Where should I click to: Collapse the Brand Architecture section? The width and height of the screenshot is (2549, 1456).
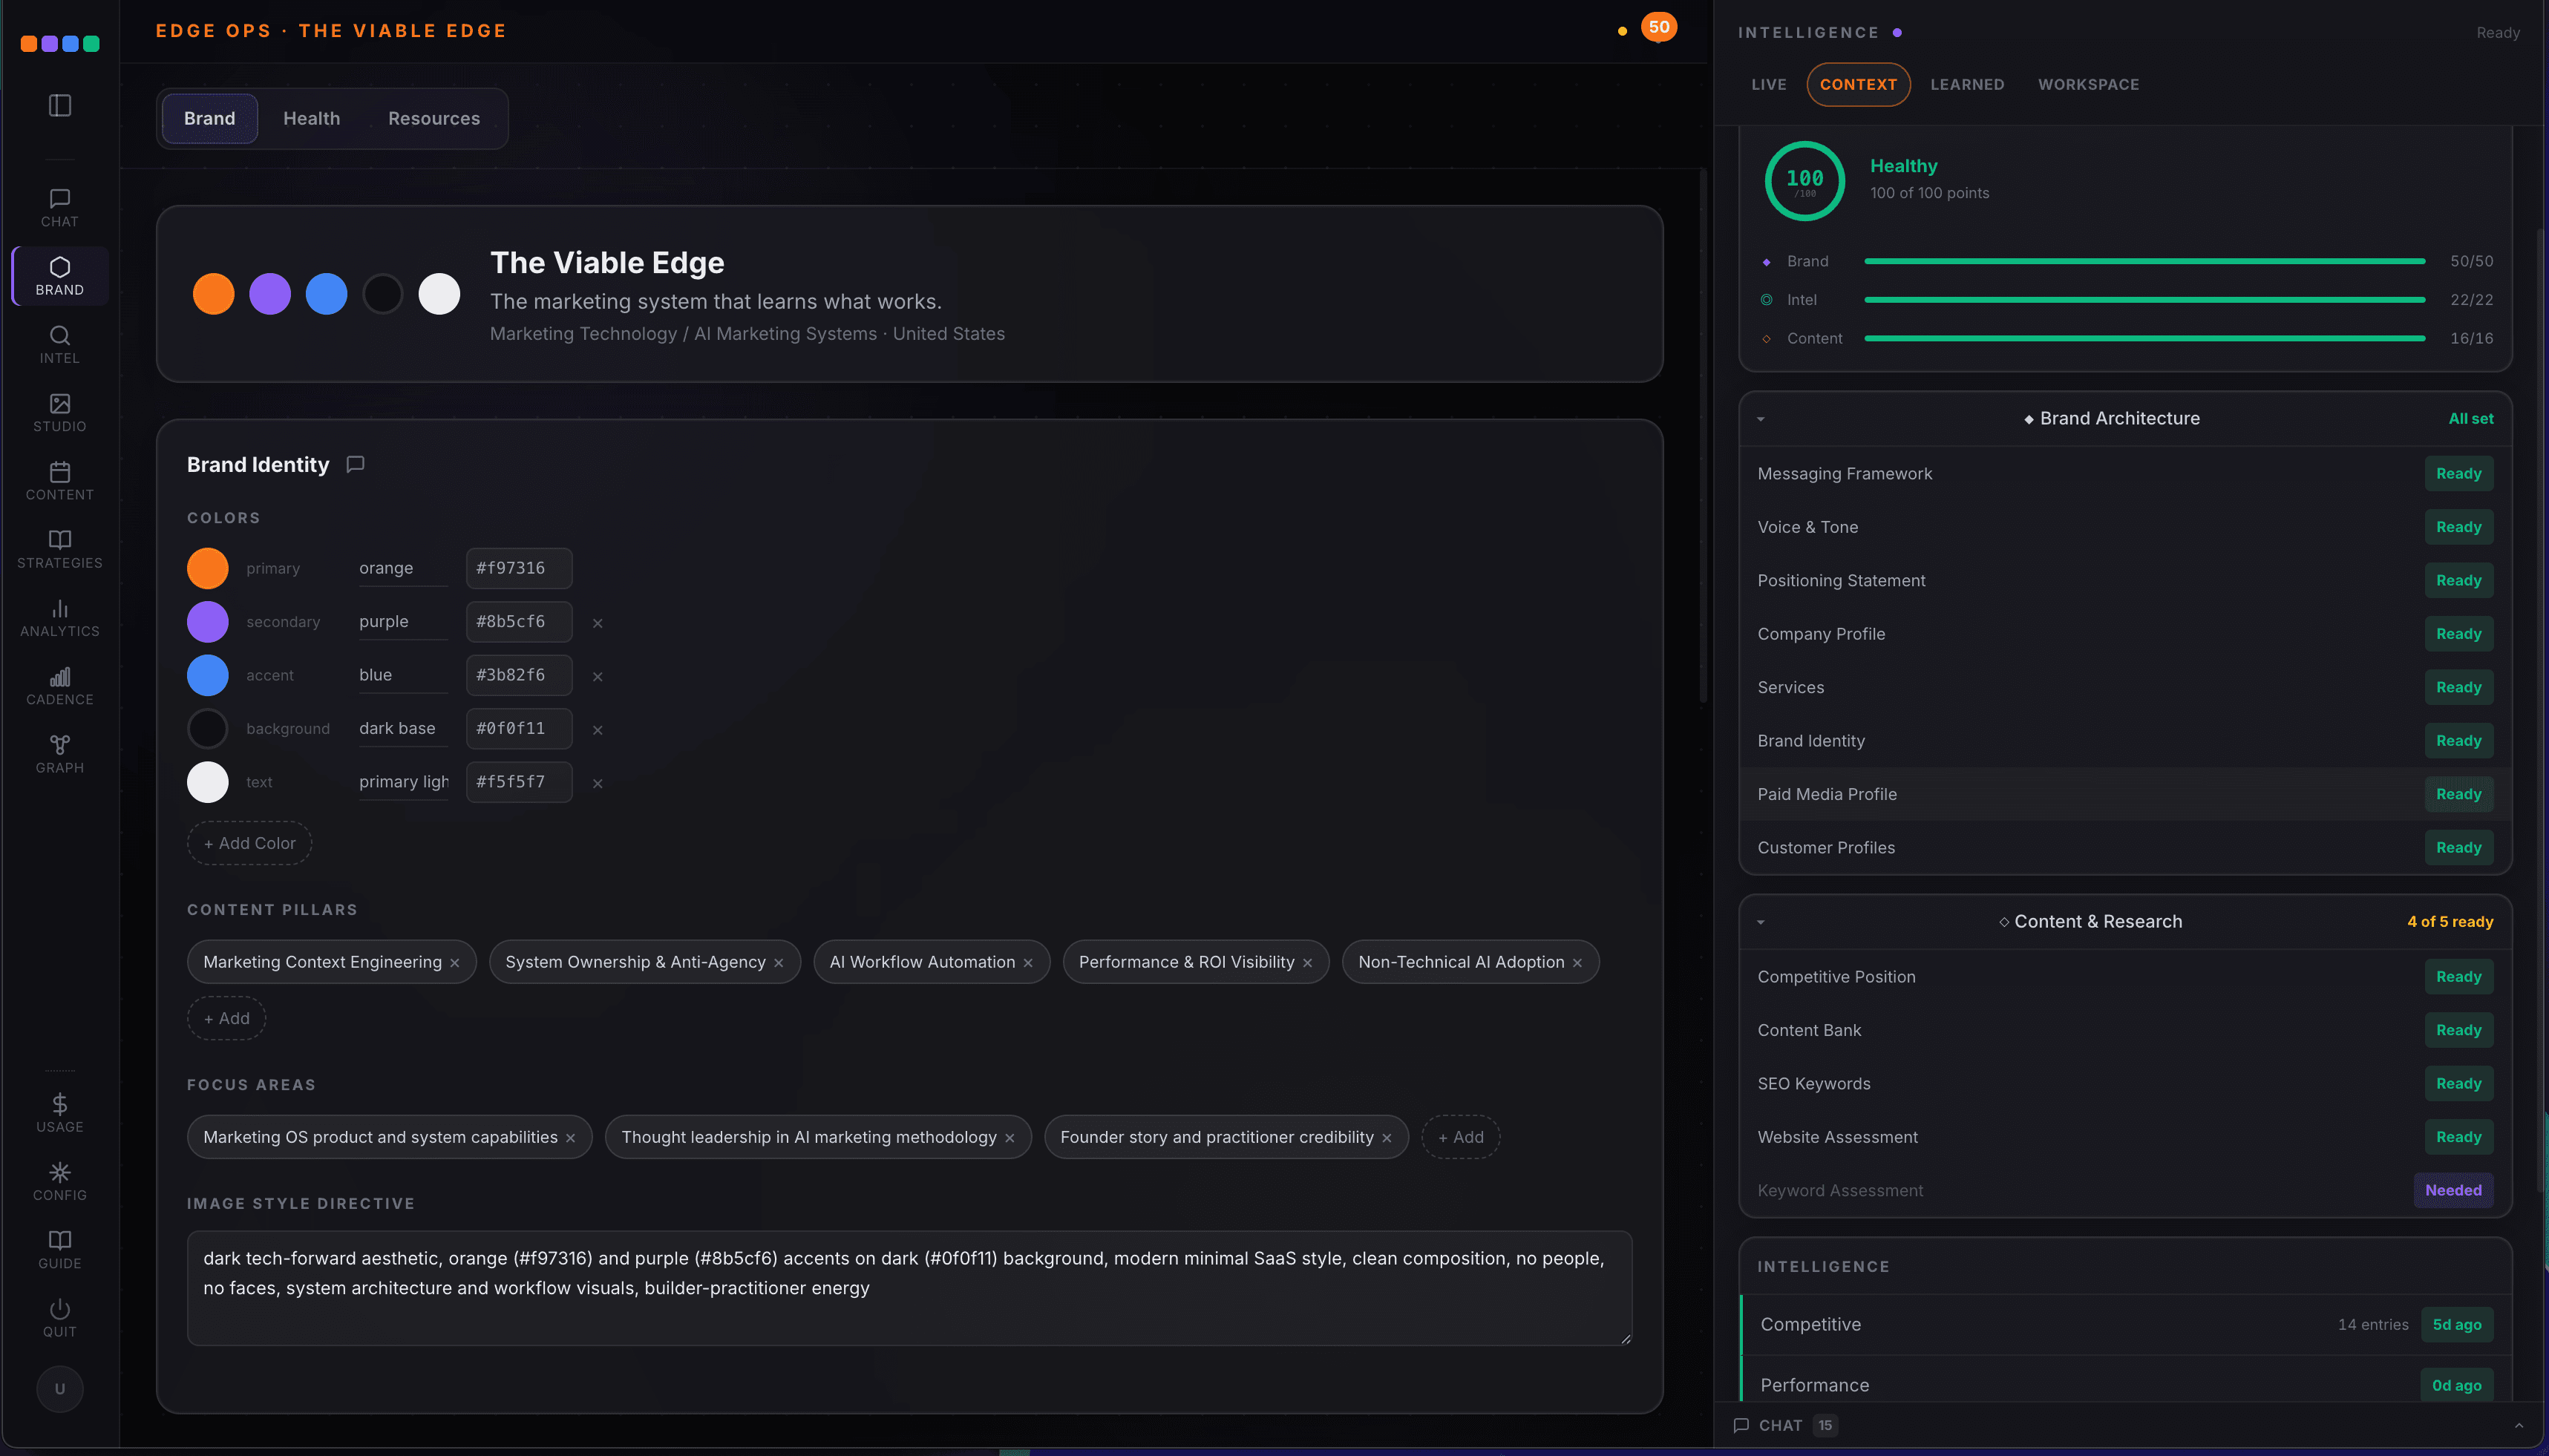click(1761, 419)
